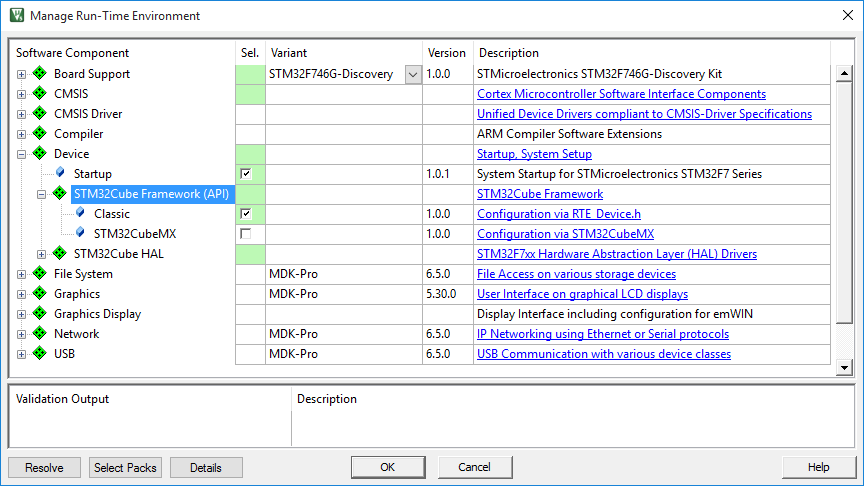The width and height of the screenshot is (864, 486).
Task: Expand the Board Support tree node
Action: click(x=21, y=74)
